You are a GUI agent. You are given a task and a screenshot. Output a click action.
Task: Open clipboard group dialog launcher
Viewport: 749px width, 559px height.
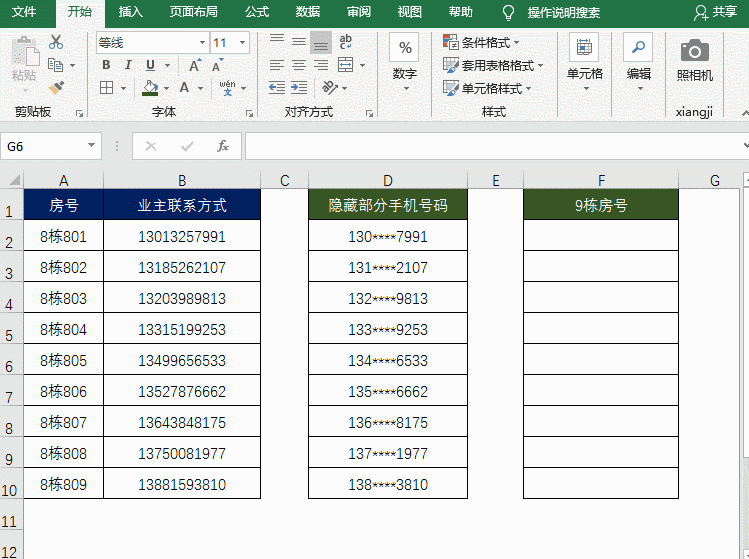pyautogui.click(x=80, y=113)
